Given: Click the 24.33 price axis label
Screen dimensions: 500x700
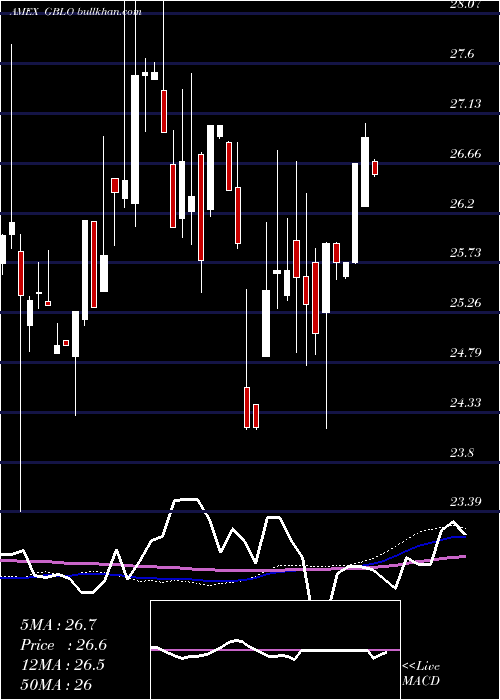Looking at the screenshot, I should [x=466, y=403].
